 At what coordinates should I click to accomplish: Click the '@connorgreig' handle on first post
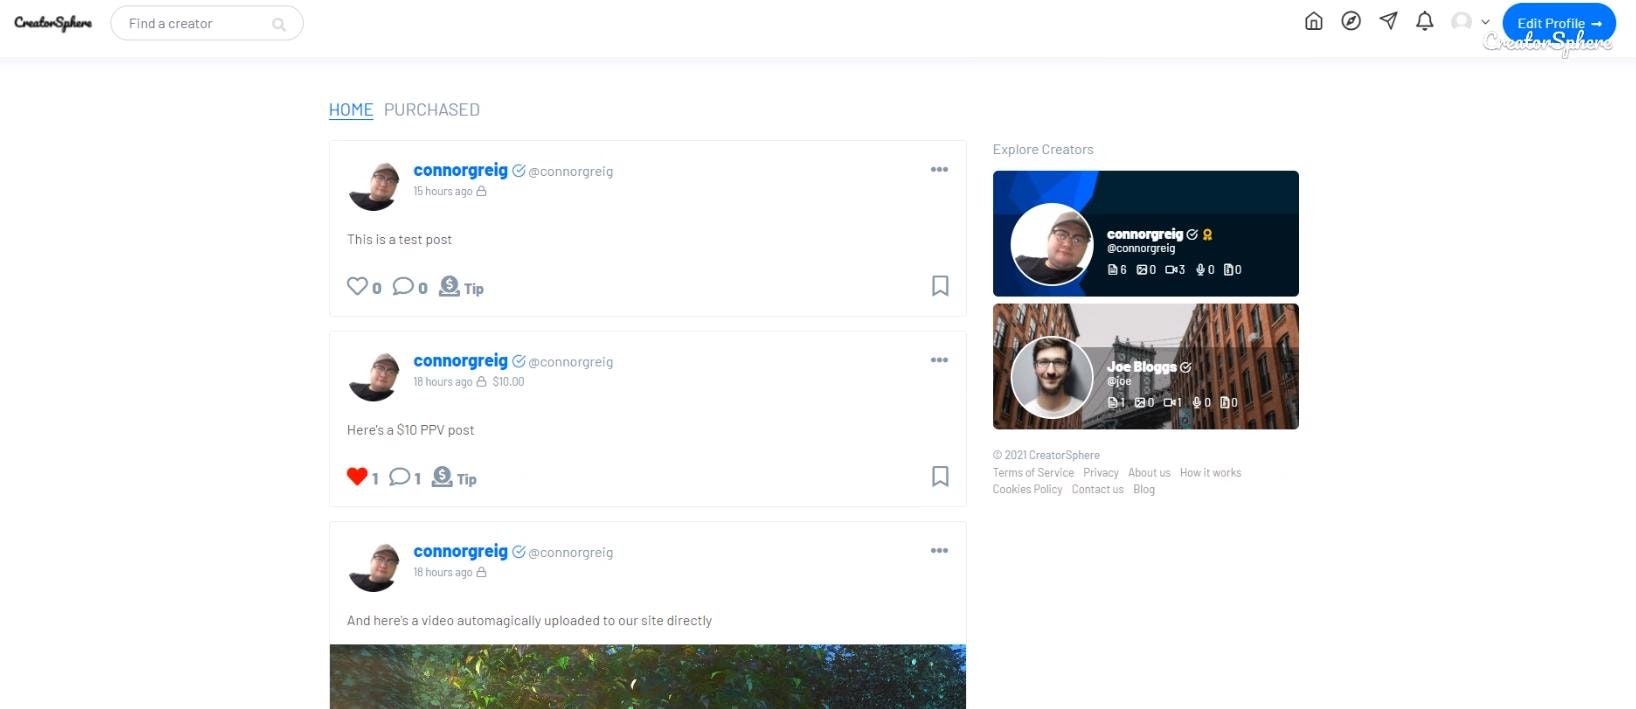point(570,171)
